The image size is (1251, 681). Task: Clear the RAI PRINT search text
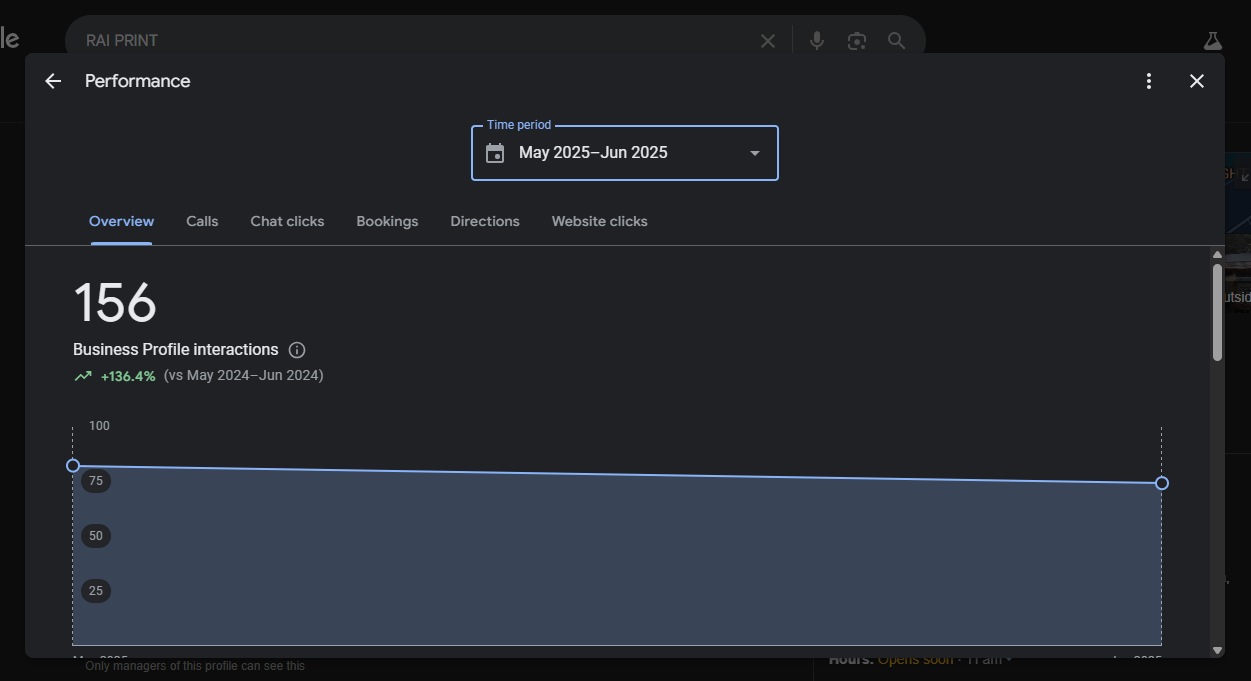click(x=768, y=41)
